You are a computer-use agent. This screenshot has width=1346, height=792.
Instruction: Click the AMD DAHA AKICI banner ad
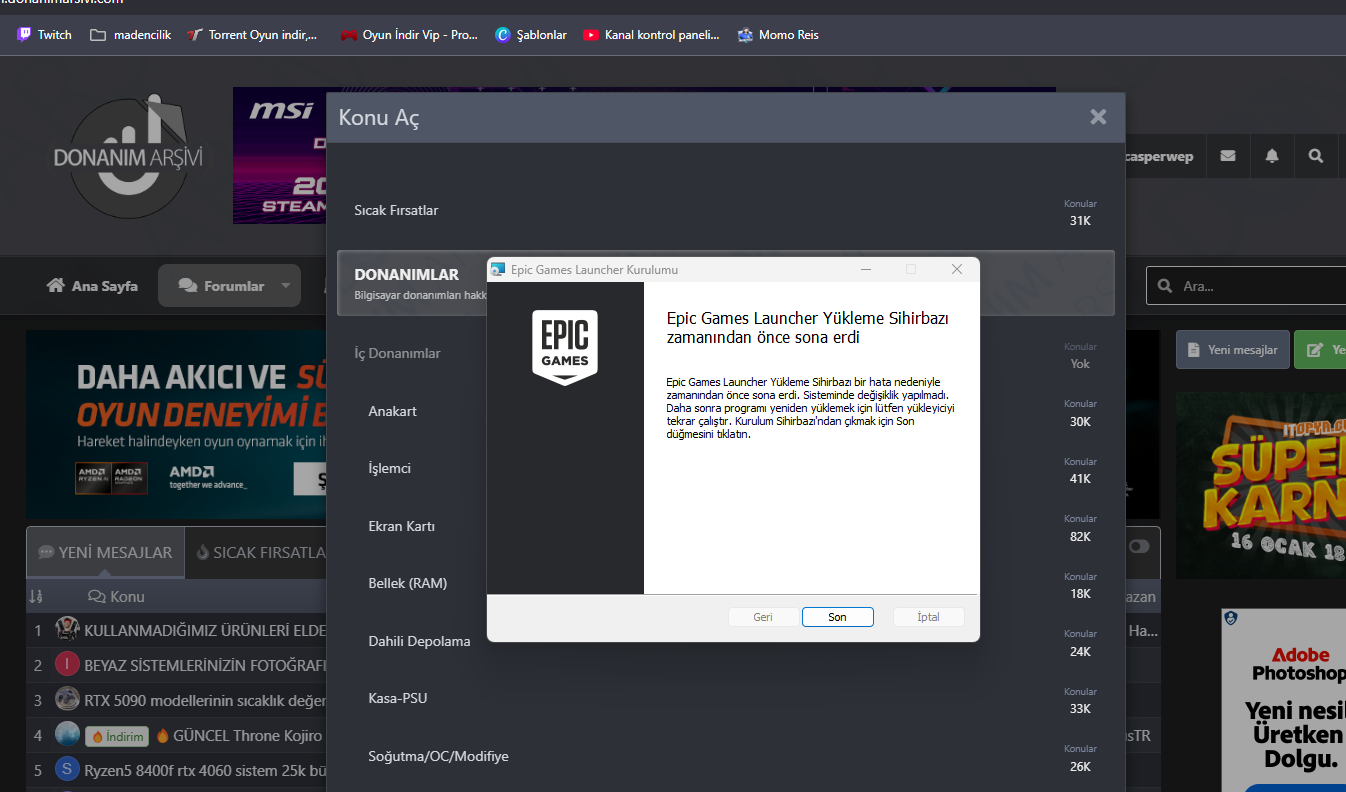coord(176,424)
